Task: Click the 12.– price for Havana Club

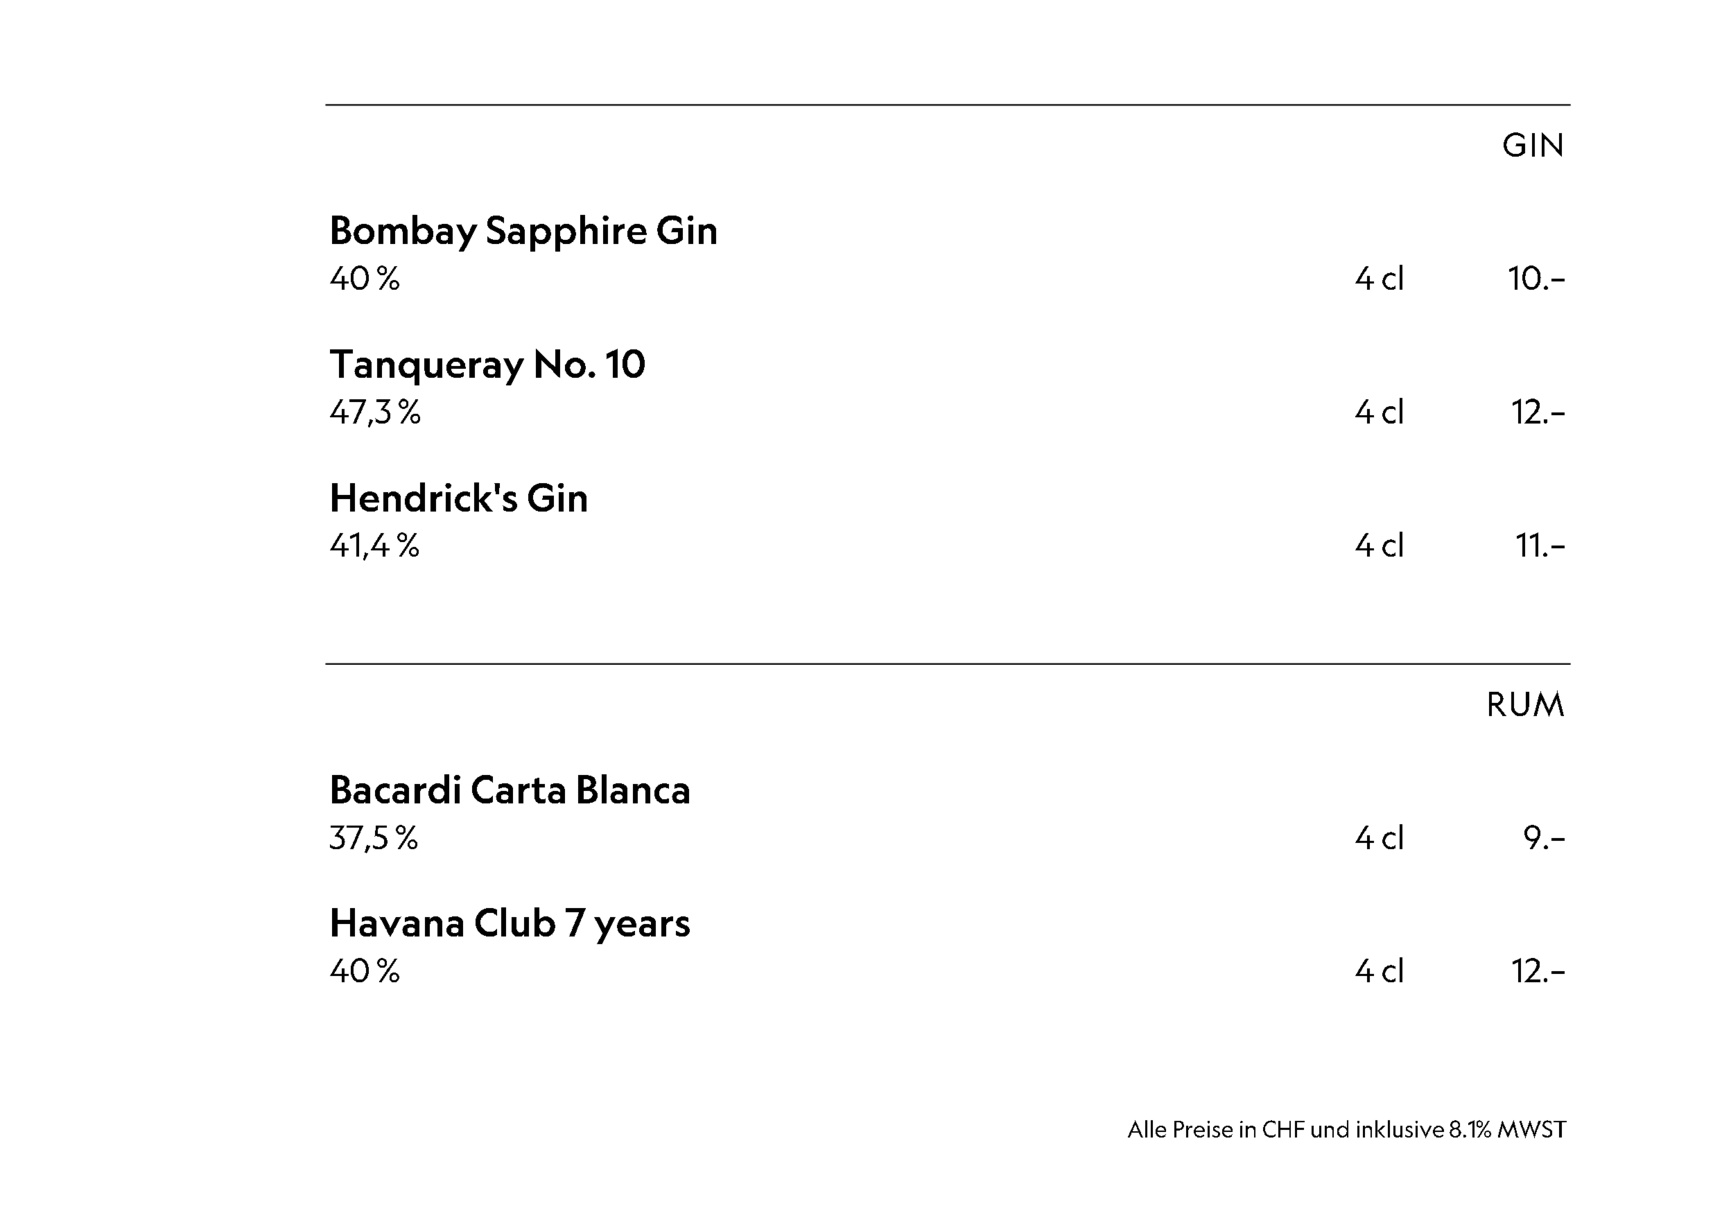Action: [x=1537, y=971]
